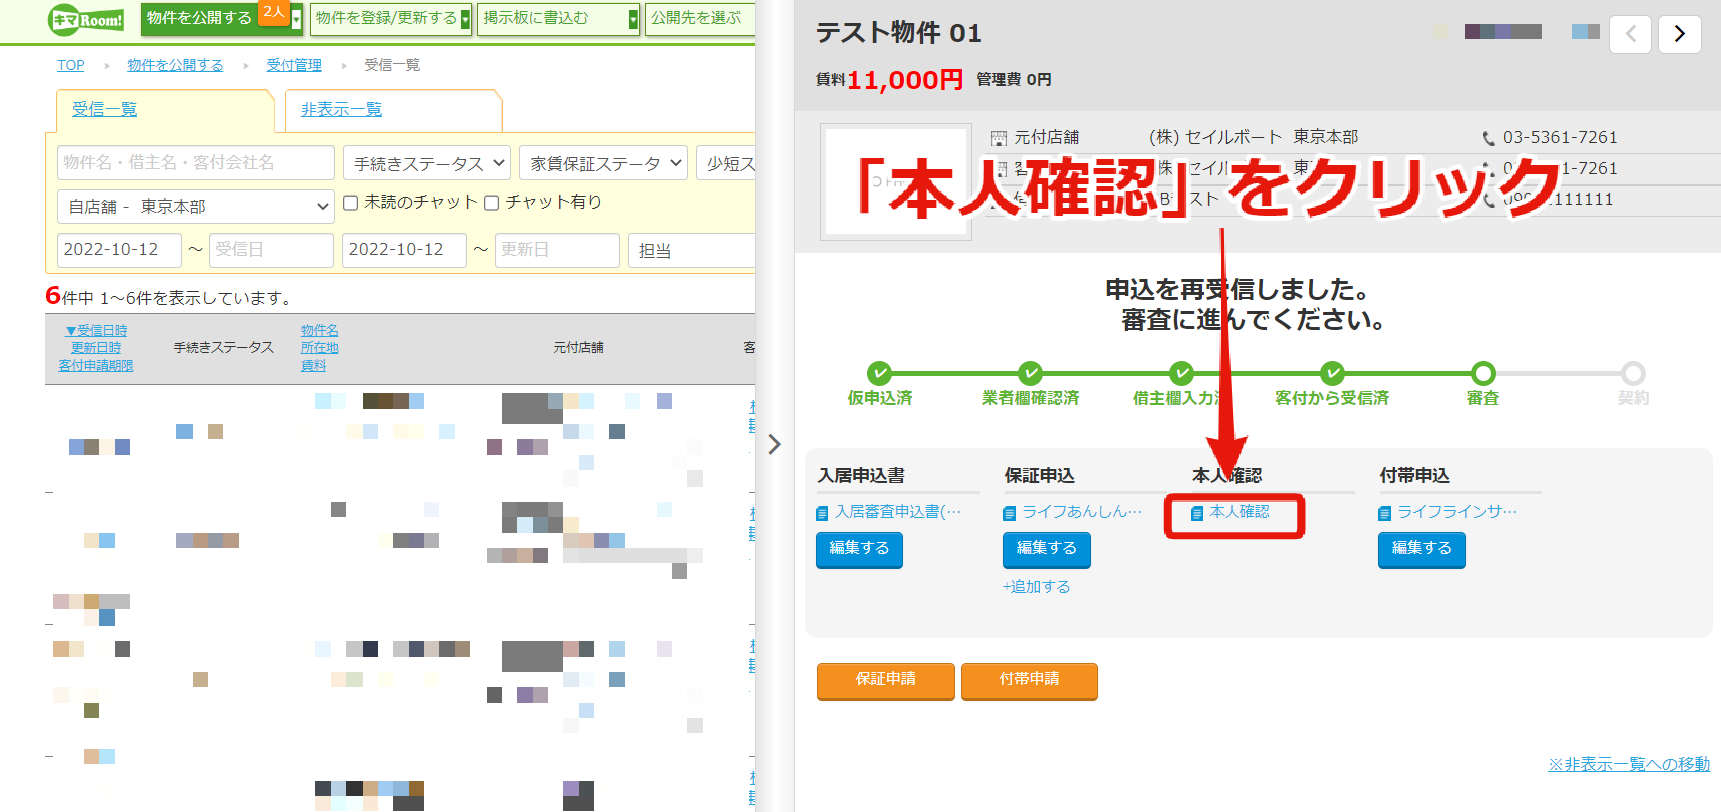Click the ライフラインサ document icon

[1385, 513]
